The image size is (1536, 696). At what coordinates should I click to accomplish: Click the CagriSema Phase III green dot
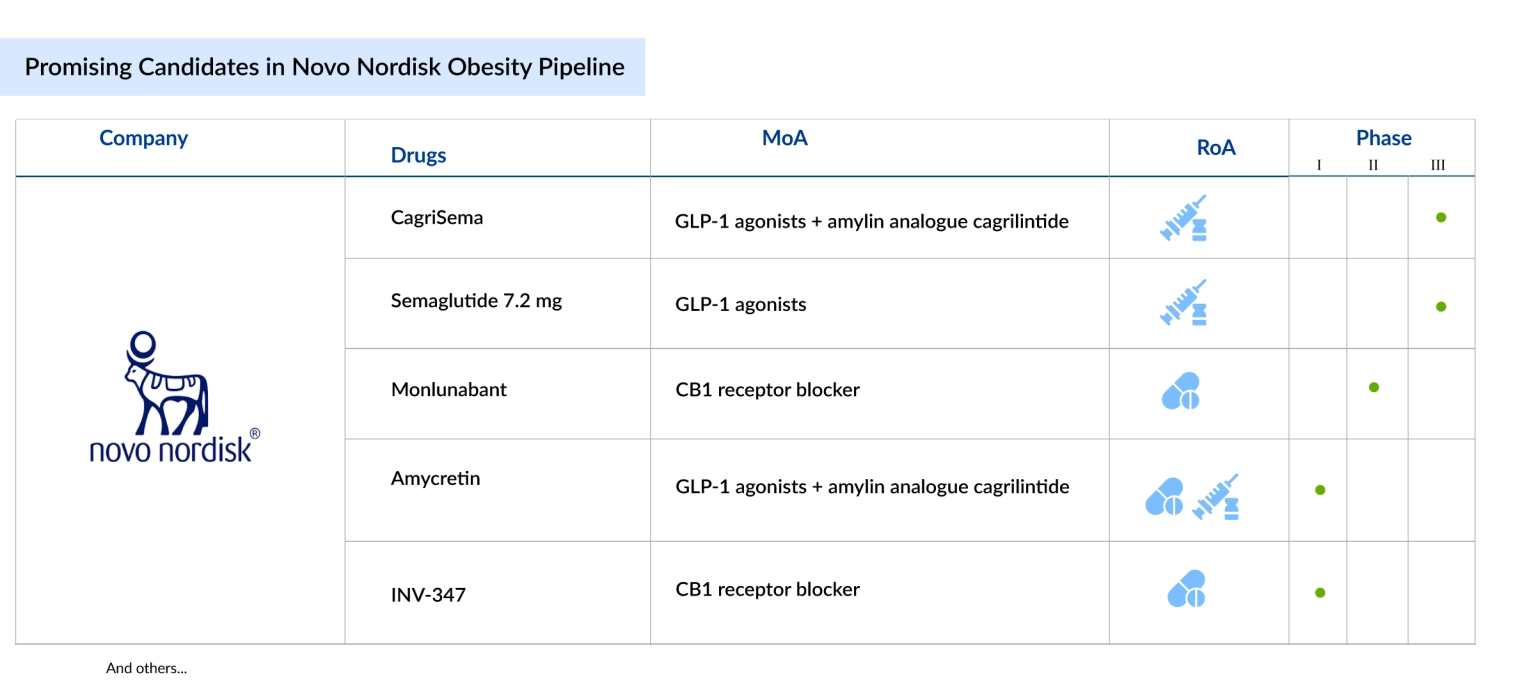click(1441, 217)
